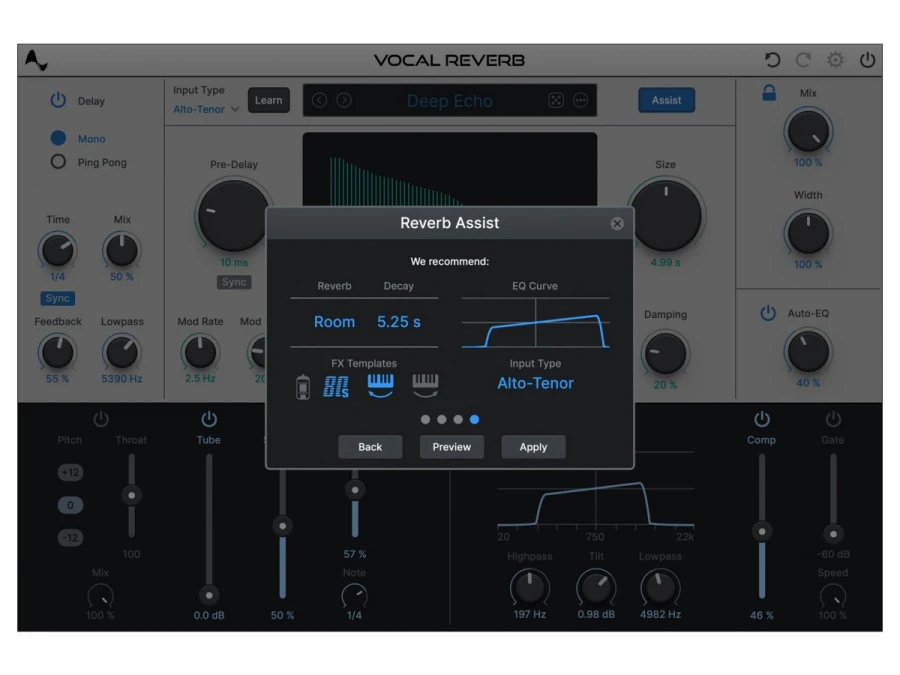Go to third page dot in dialog
900x675 pixels.
(x=458, y=420)
